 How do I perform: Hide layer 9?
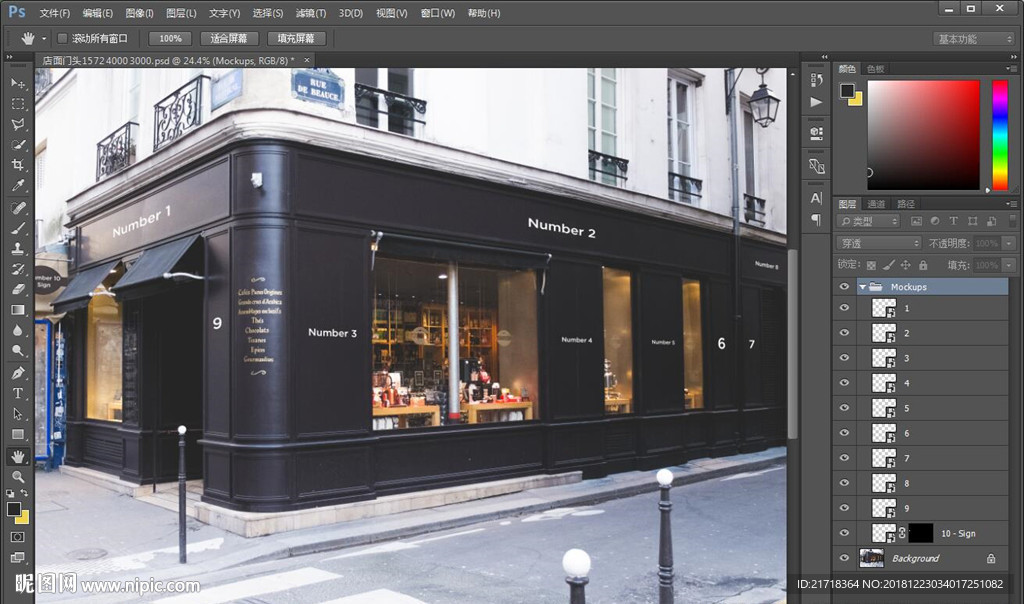click(x=844, y=508)
